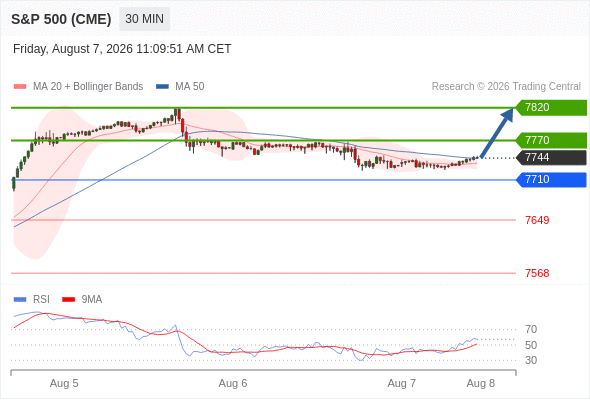Screen dimensions: 590x400
Task: Click the 7649 red support value
Action: 537,220
